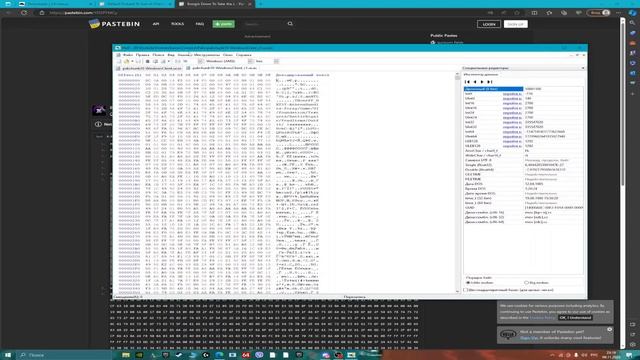Jump to first byte in data inspector
The height and width of the screenshot is (360, 640).
point(468,82)
